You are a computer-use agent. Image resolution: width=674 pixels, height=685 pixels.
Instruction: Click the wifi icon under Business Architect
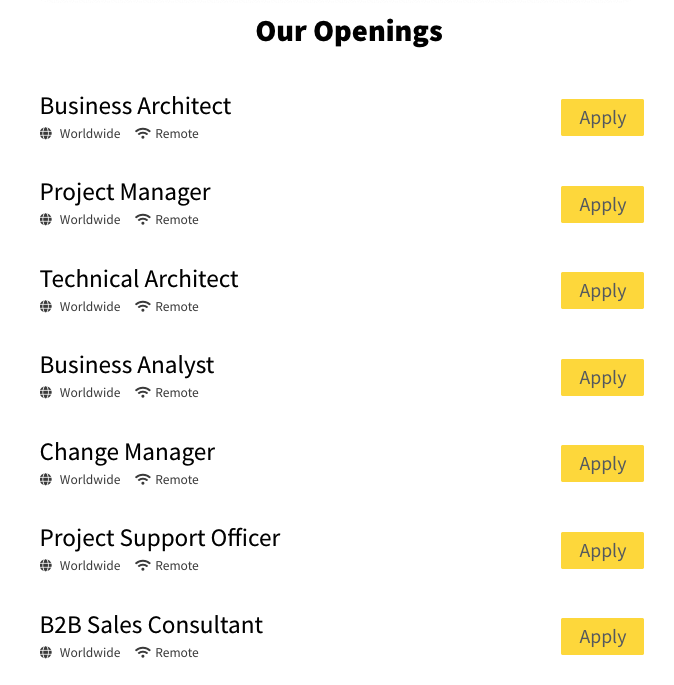(x=143, y=134)
